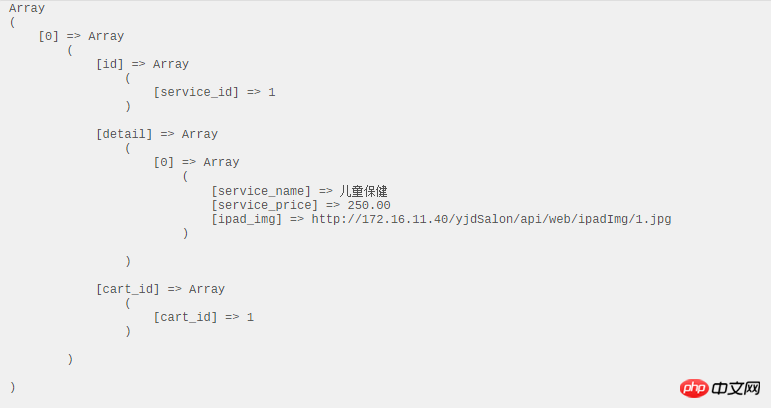The width and height of the screenshot is (771, 408).
Task: Click the [cart_id] key followed by Array
Action: click(x=128, y=289)
